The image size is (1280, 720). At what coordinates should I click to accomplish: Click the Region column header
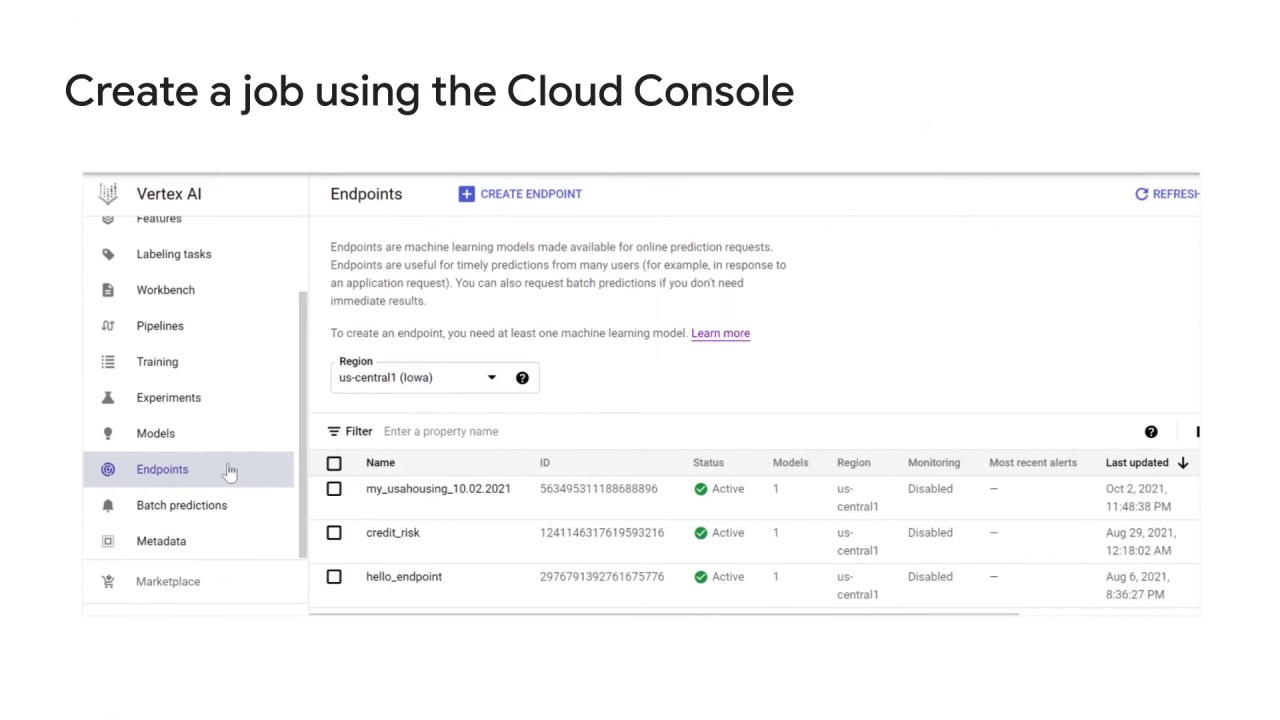pyautogui.click(x=854, y=463)
